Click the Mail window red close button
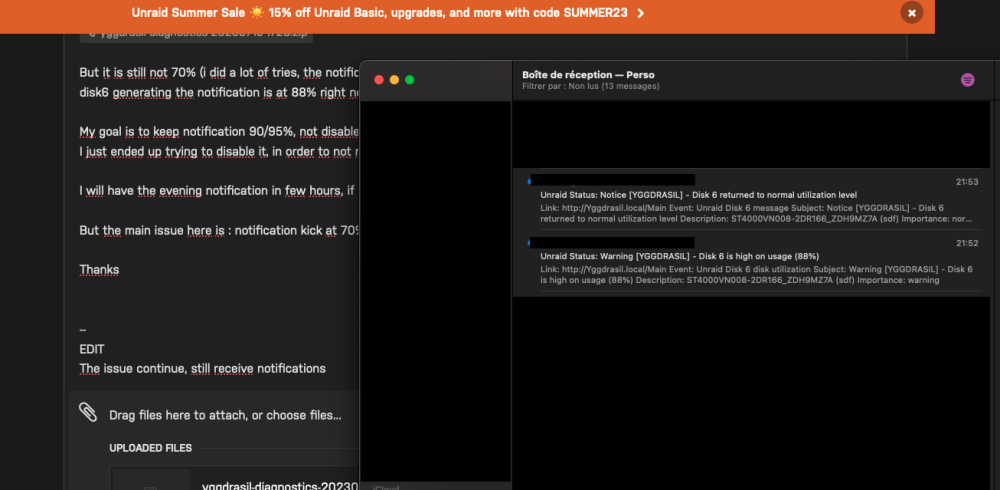 (x=379, y=80)
